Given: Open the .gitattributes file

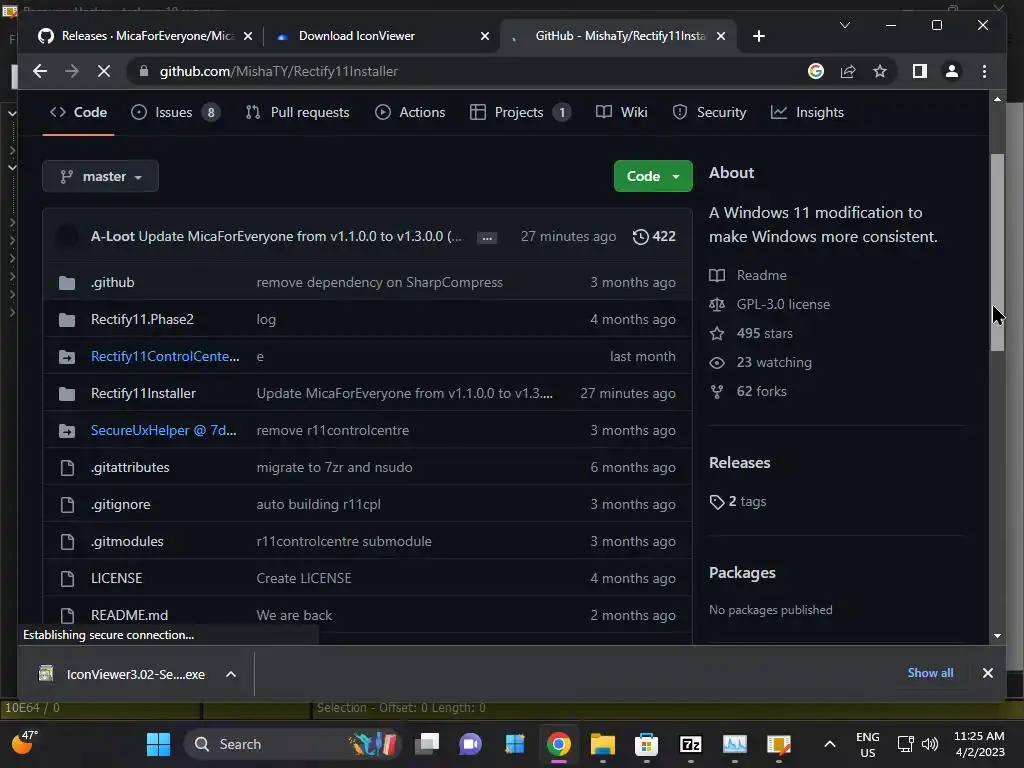Looking at the screenshot, I should pos(130,468).
